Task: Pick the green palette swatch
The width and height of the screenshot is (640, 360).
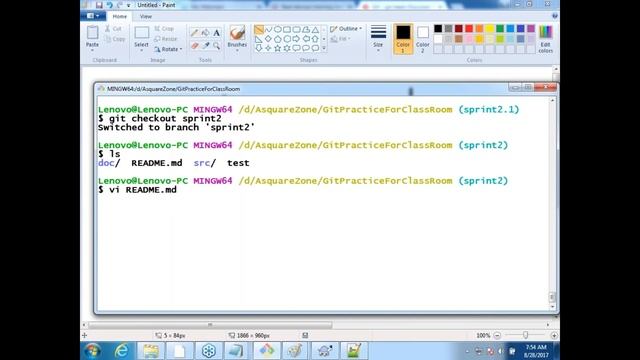Action: coord(500,29)
